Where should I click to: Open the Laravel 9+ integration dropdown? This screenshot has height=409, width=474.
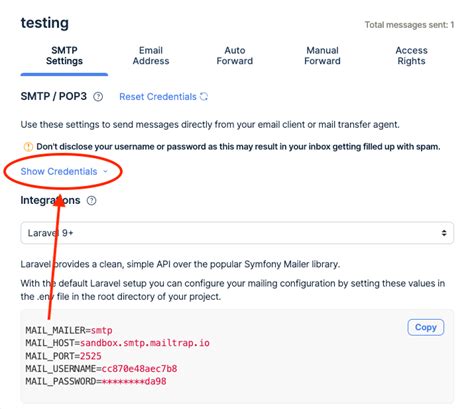pyautogui.click(x=237, y=233)
